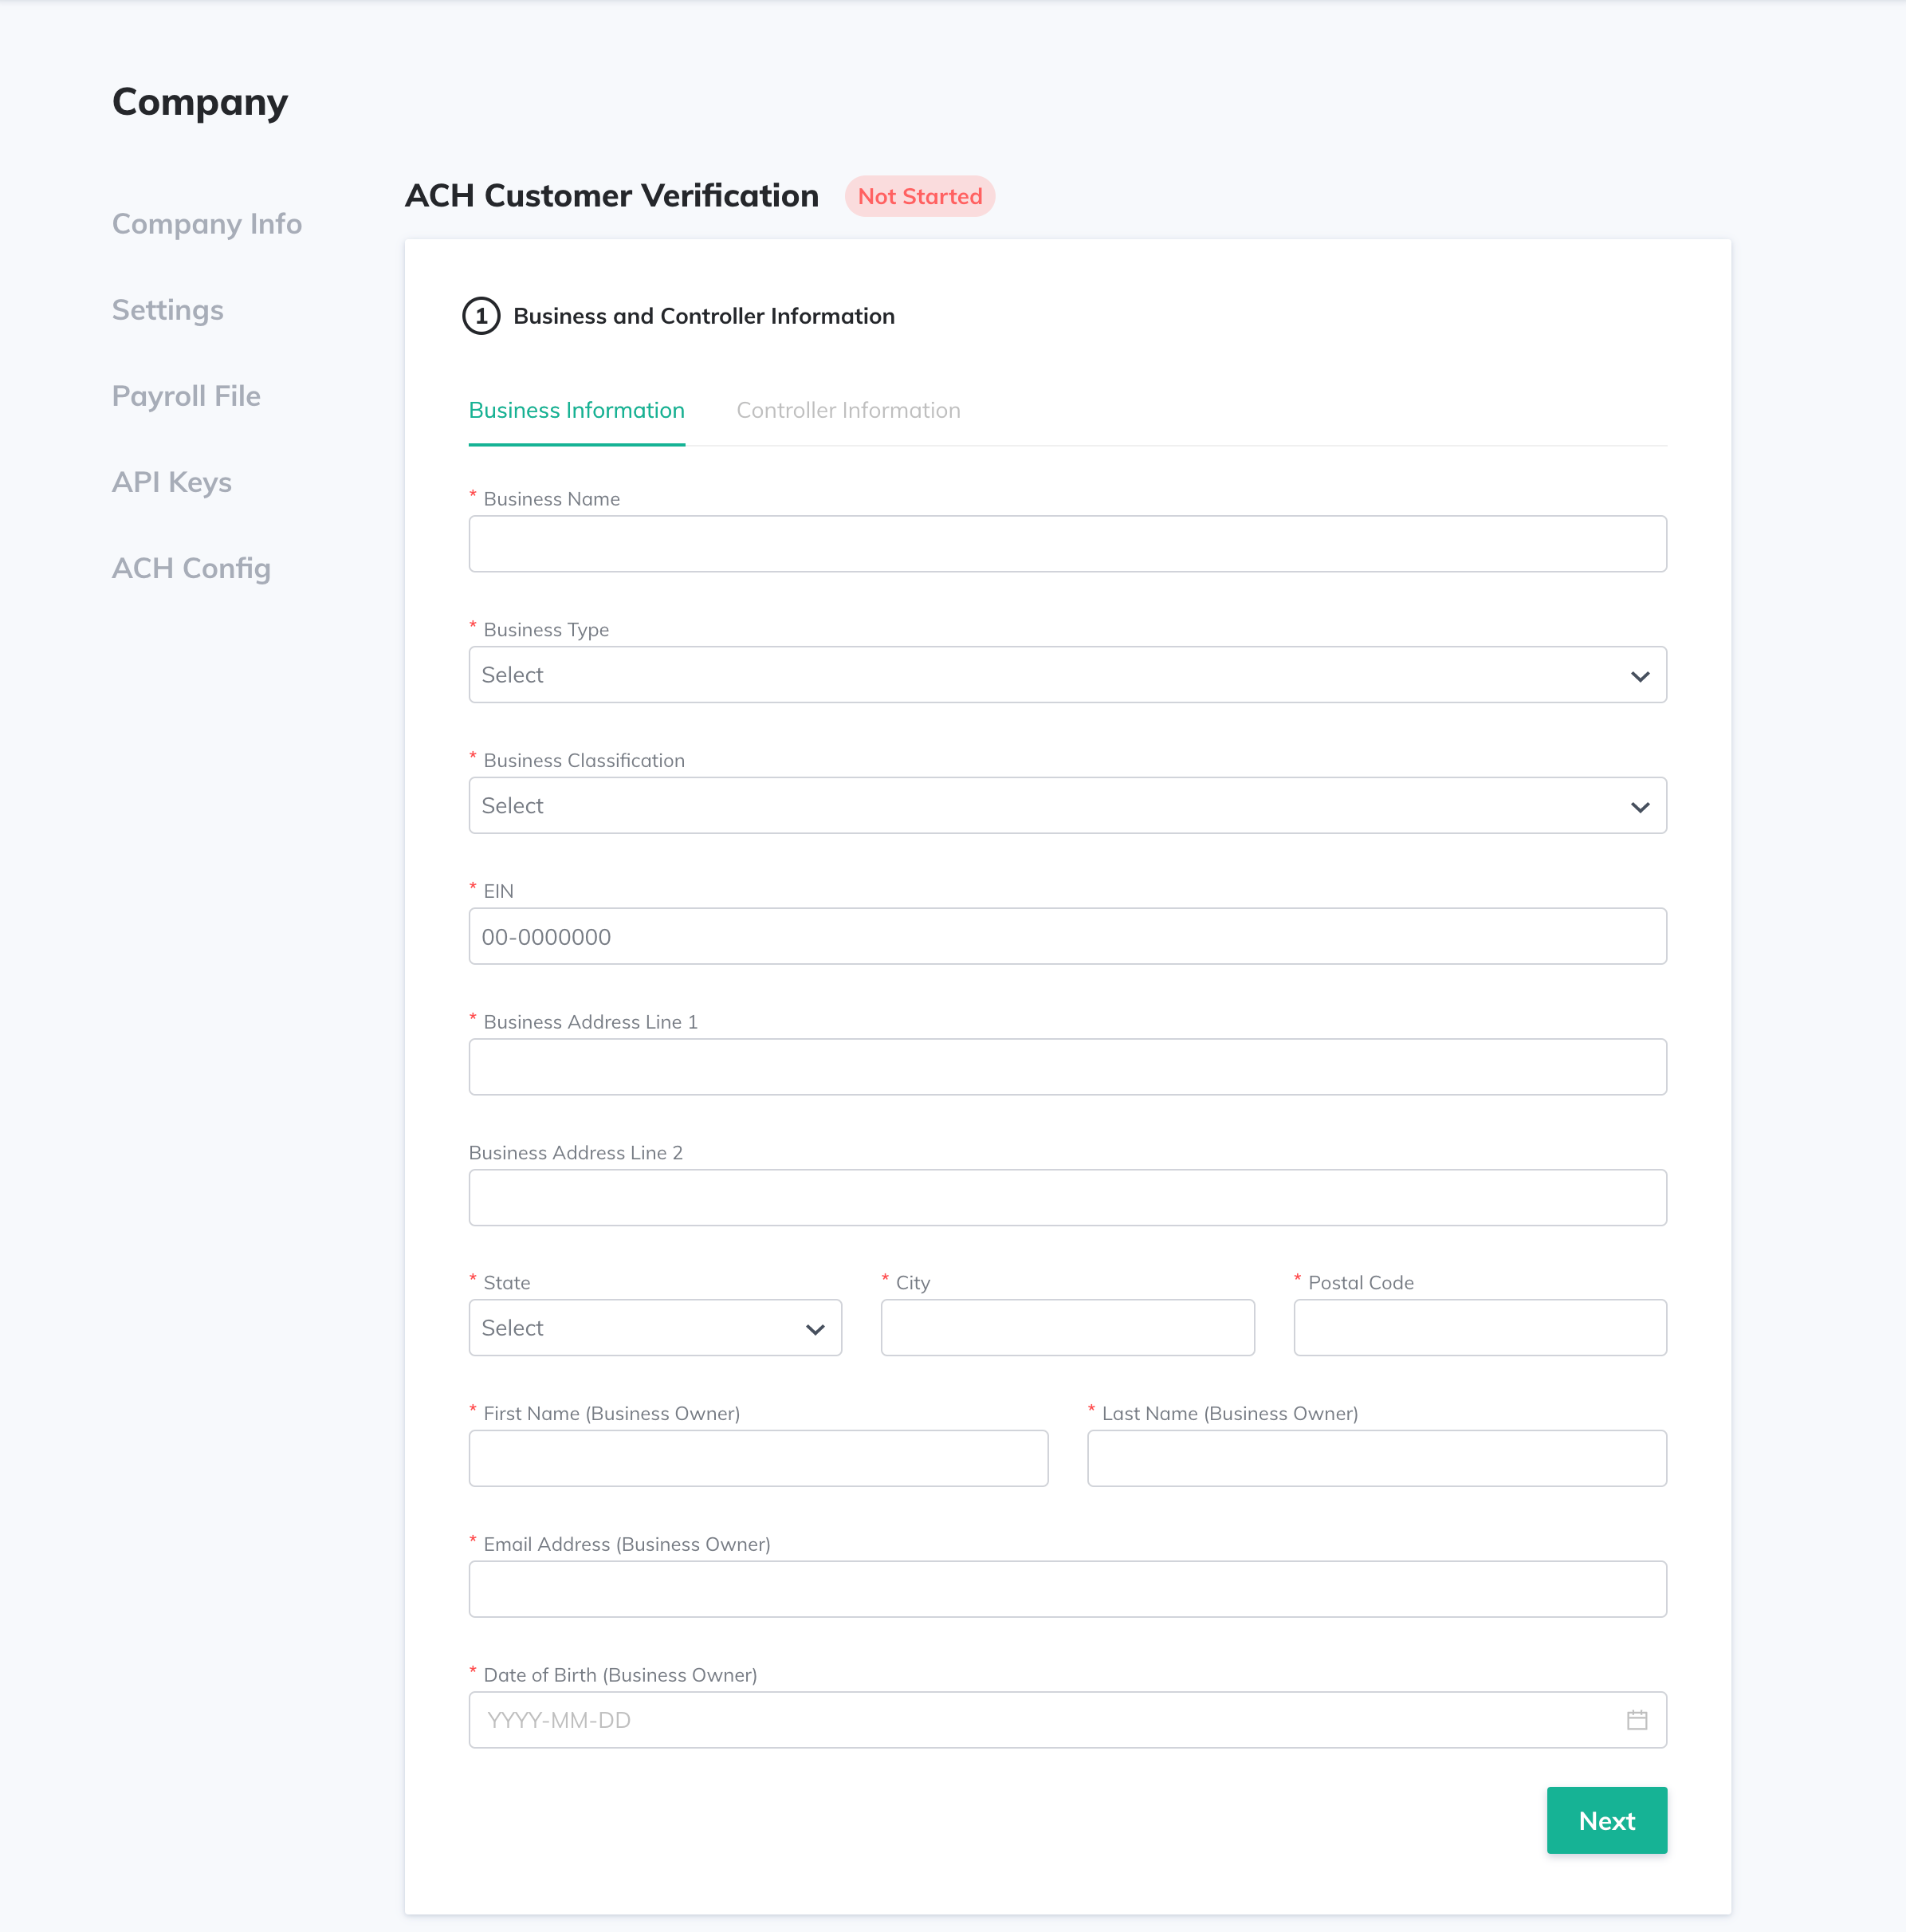Open Settings from the sidebar

(x=167, y=310)
